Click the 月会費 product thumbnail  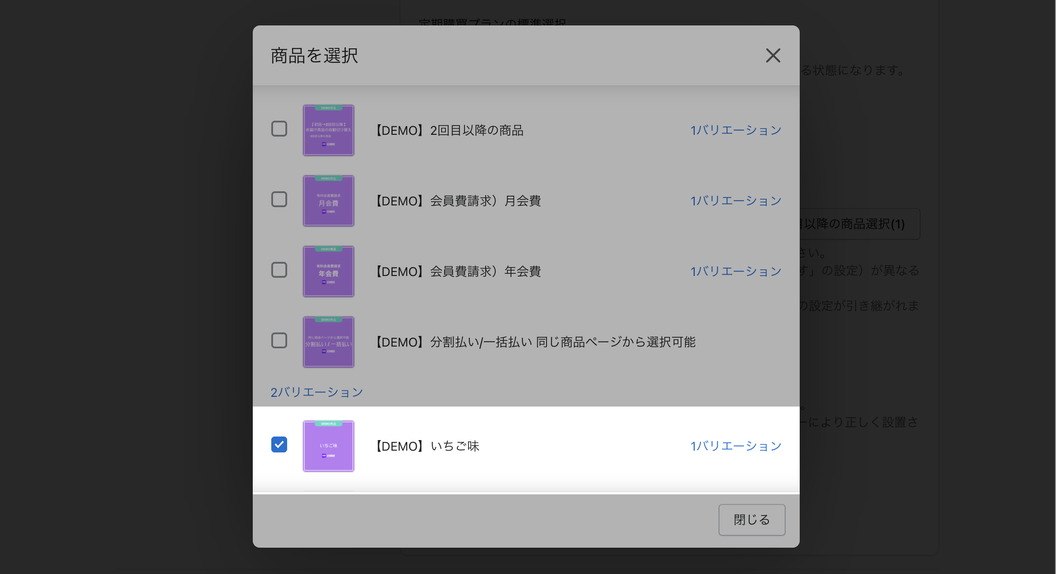[x=329, y=201]
